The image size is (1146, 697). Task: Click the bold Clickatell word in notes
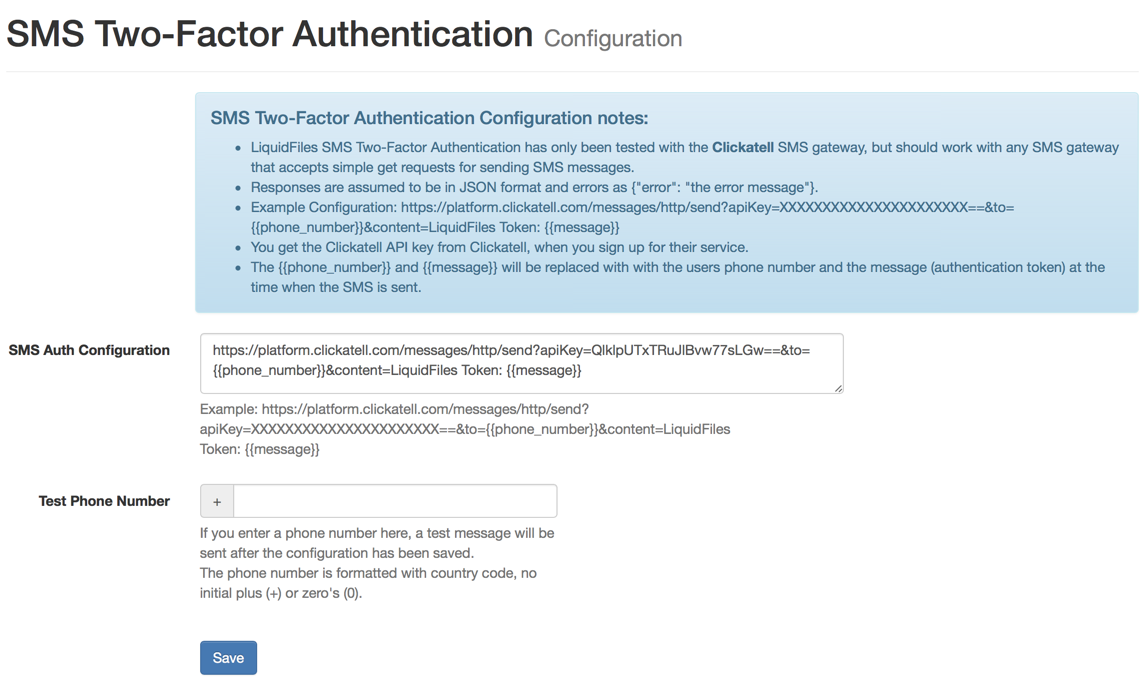click(x=742, y=147)
